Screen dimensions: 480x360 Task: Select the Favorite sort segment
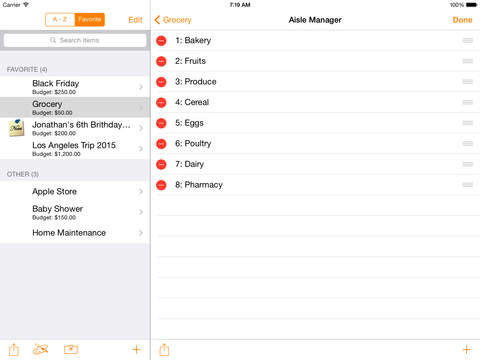coord(90,20)
